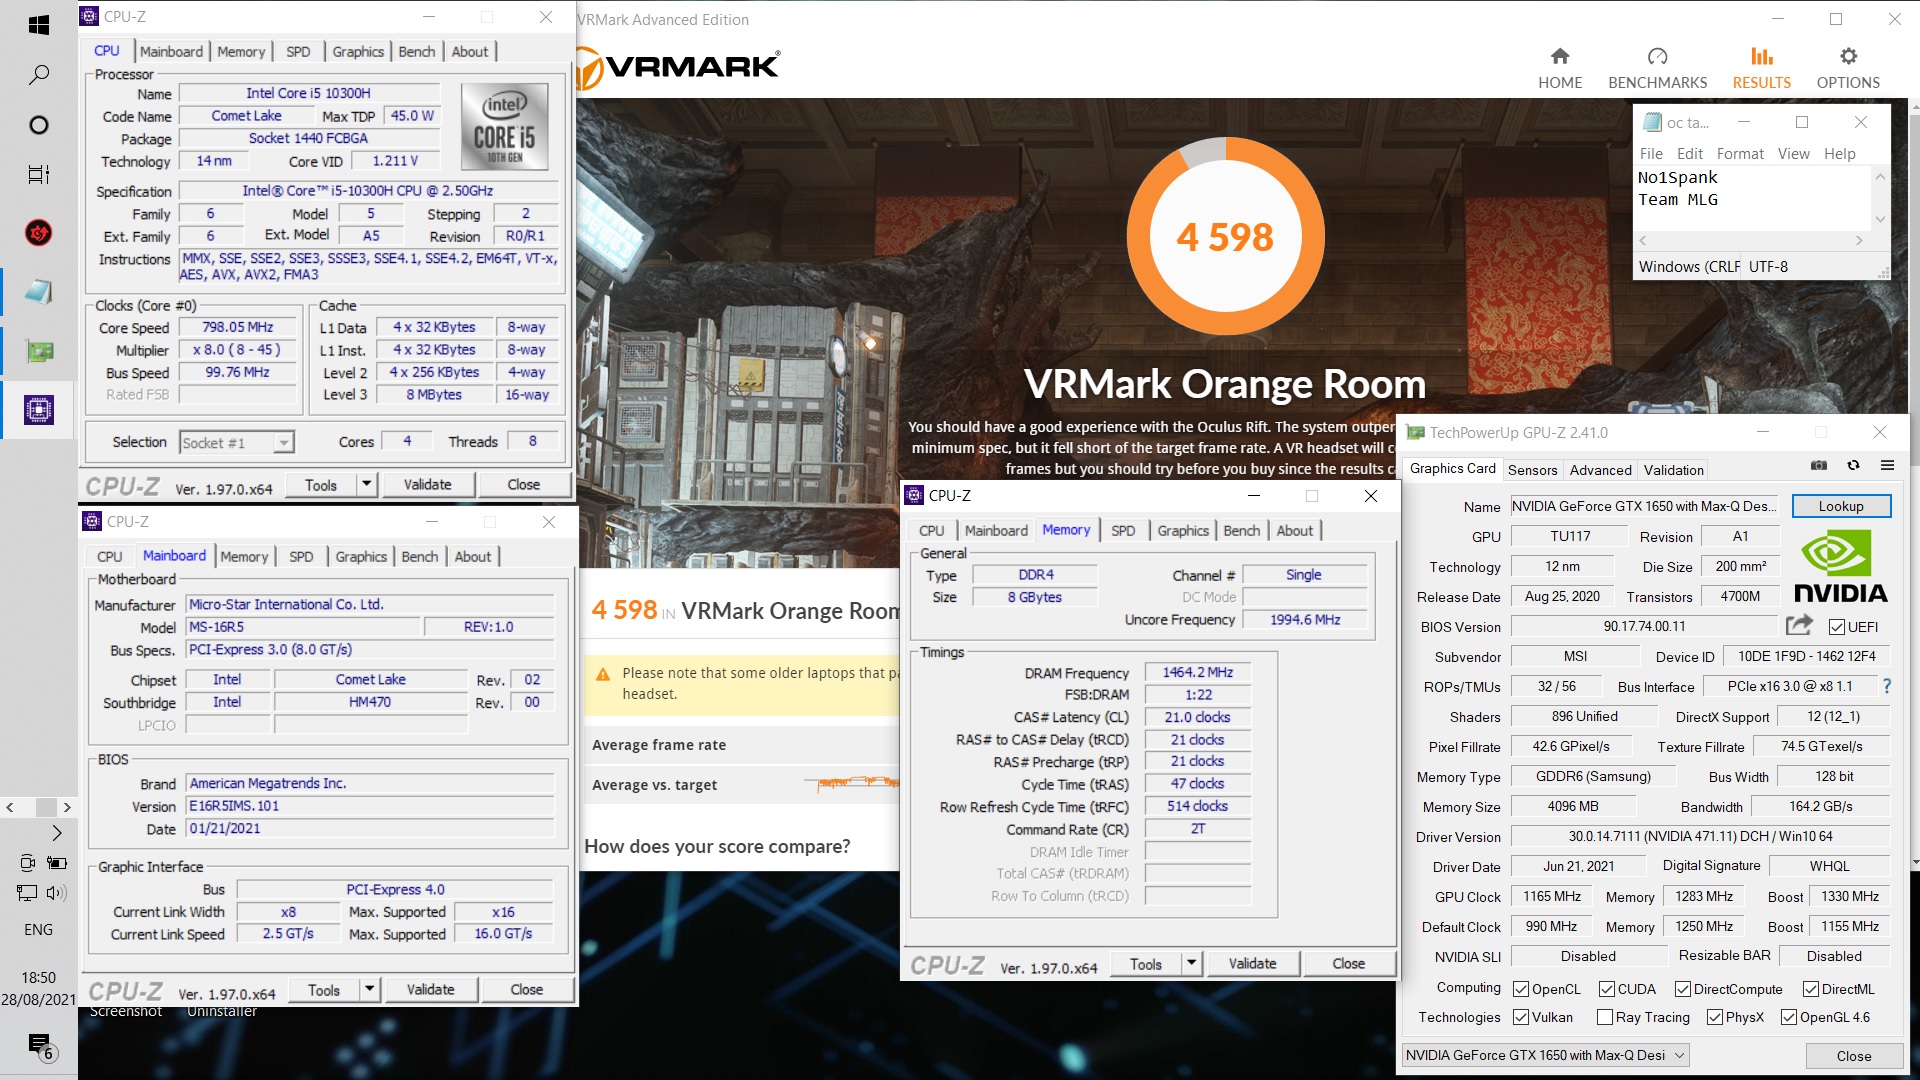Click Tools button in top CPU-Z window

pos(320,485)
